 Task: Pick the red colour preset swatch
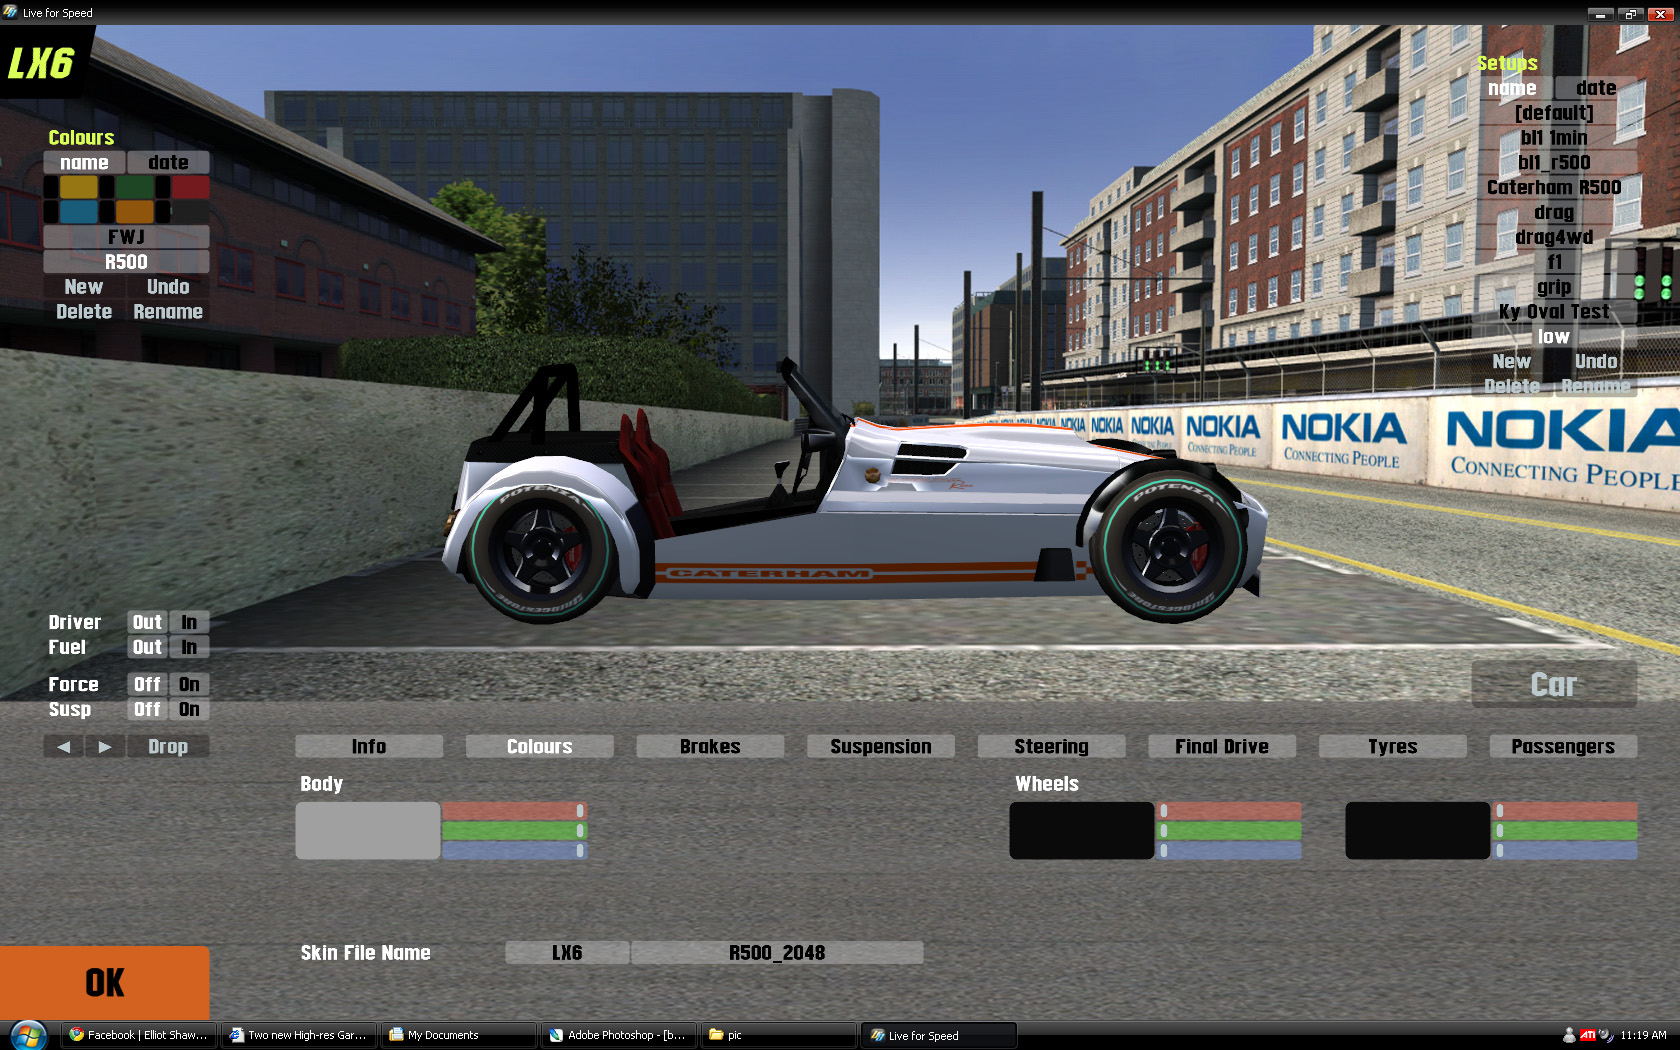[x=190, y=187]
